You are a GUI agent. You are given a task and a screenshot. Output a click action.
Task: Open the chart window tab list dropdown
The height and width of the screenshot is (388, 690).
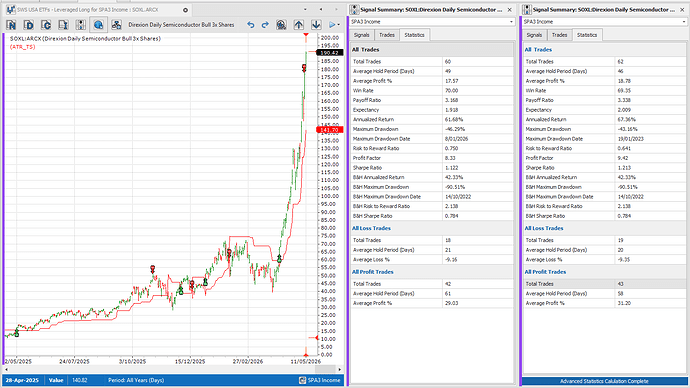[305, 10]
